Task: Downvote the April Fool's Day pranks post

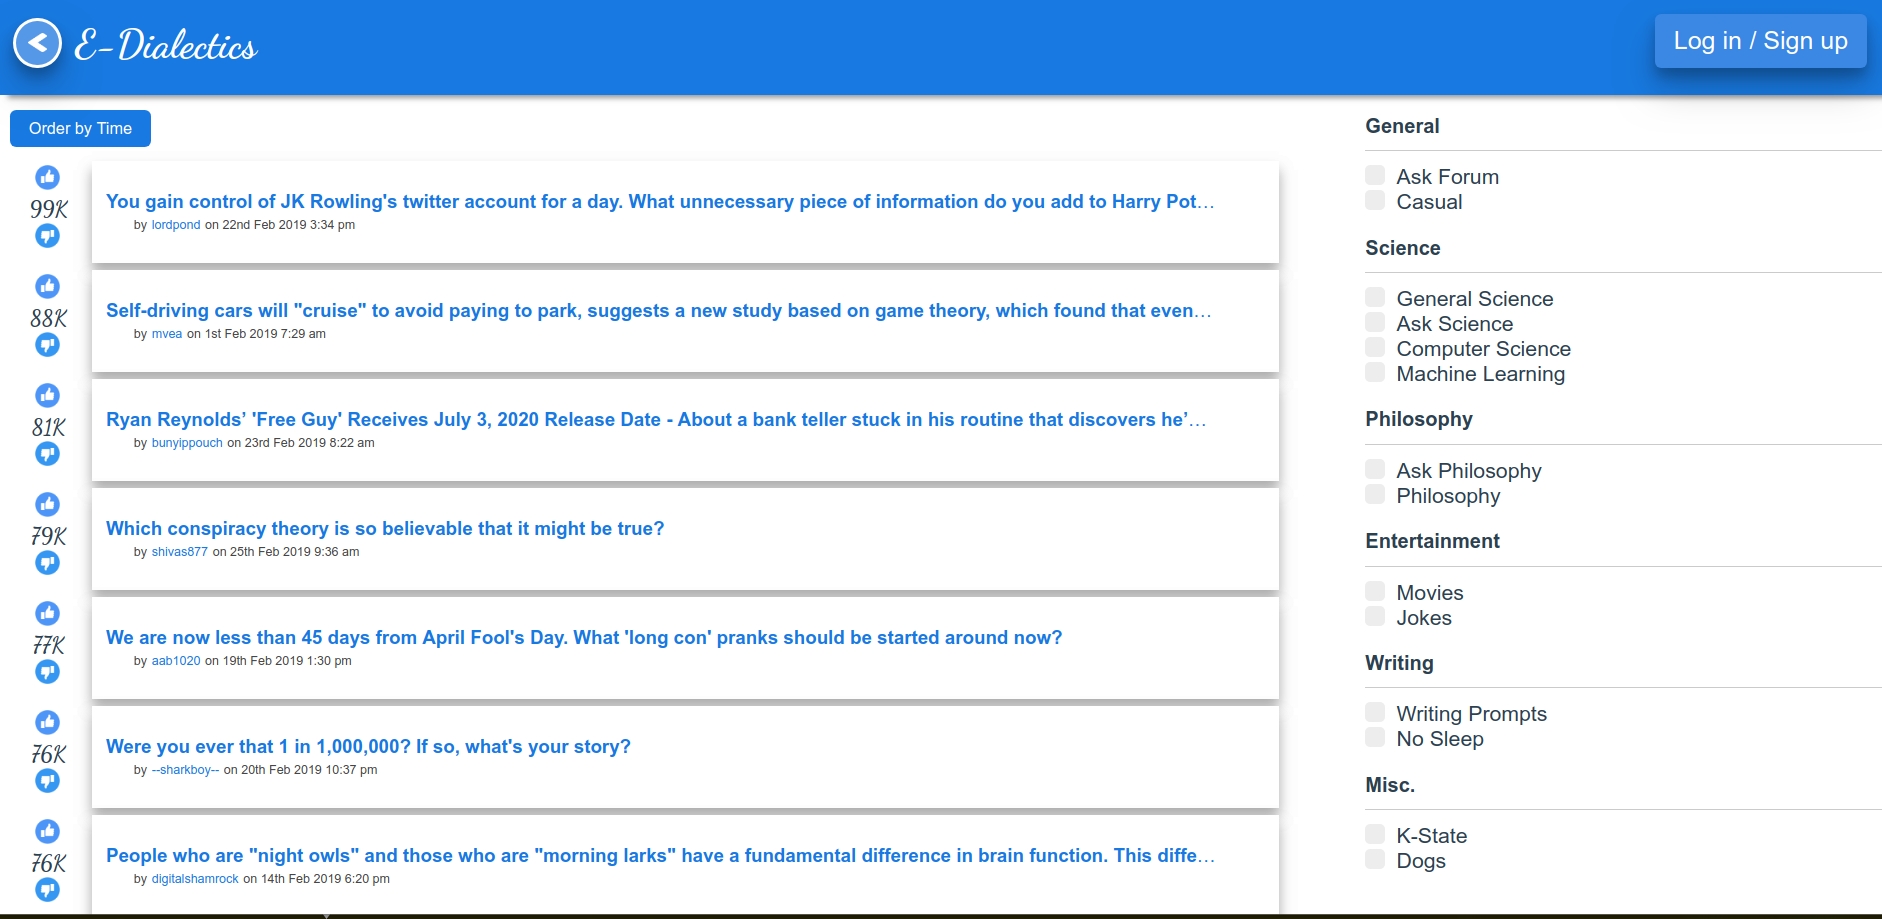Action: (48, 672)
